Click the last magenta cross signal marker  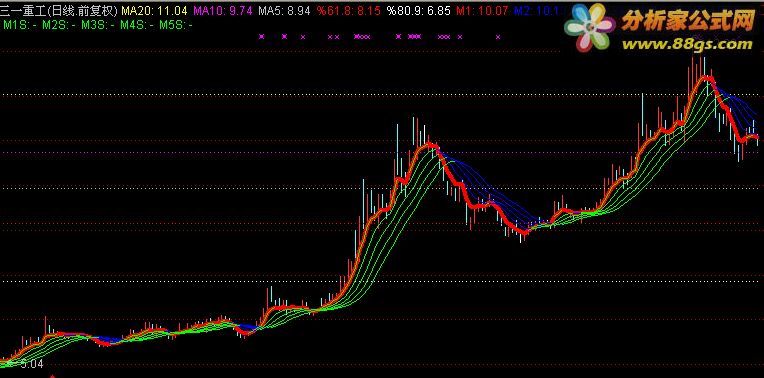(497, 37)
